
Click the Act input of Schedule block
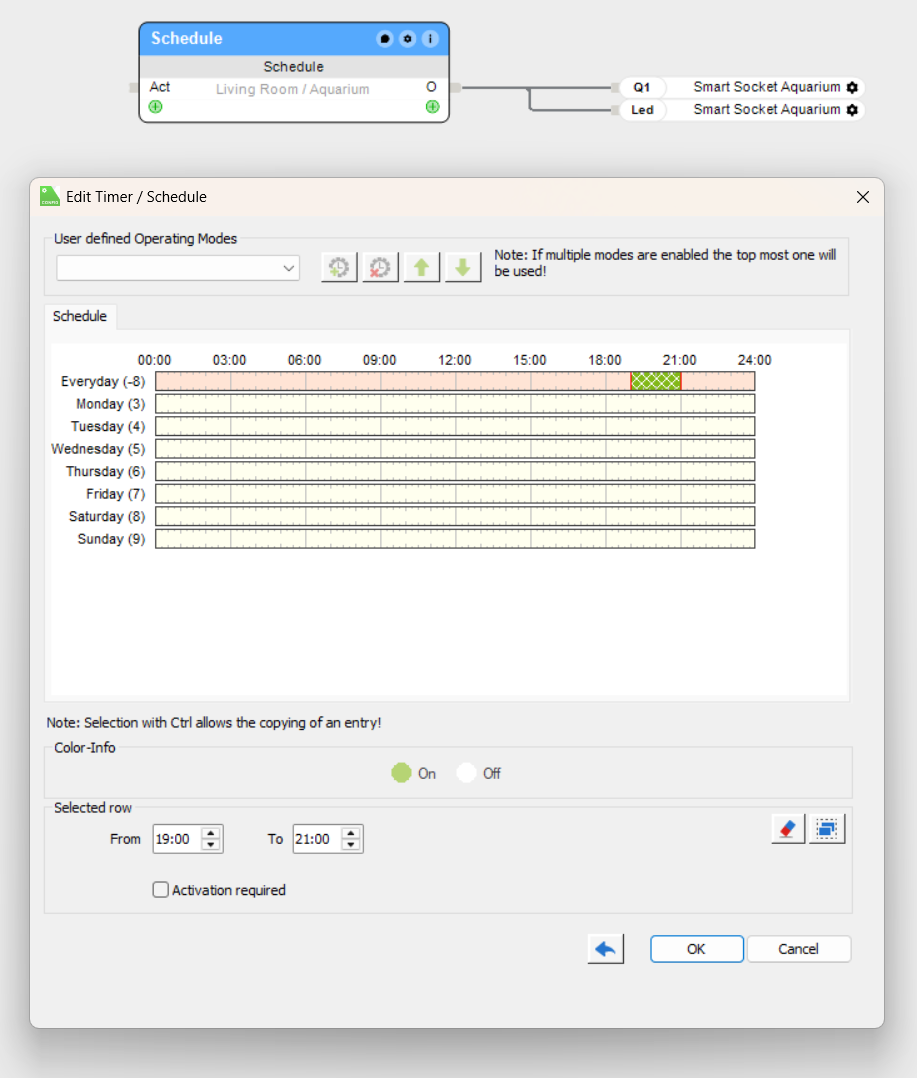click(159, 87)
